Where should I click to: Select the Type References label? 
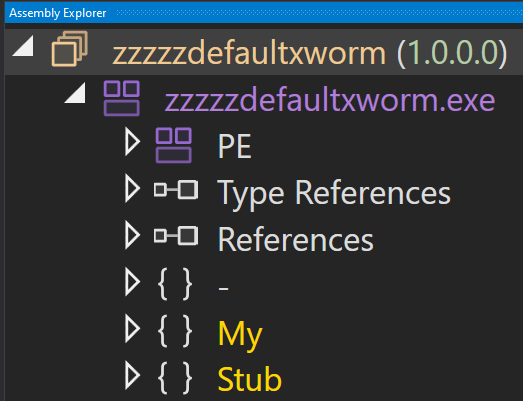click(334, 193)
